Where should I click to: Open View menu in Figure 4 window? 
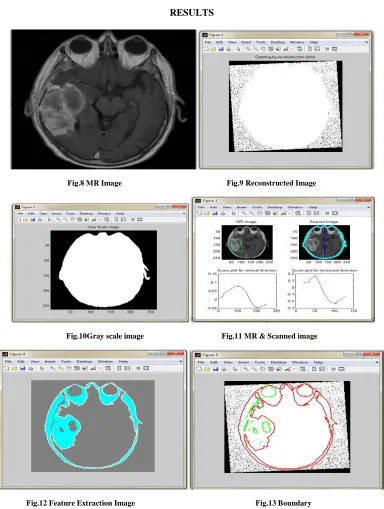click(x=35, y=361)
